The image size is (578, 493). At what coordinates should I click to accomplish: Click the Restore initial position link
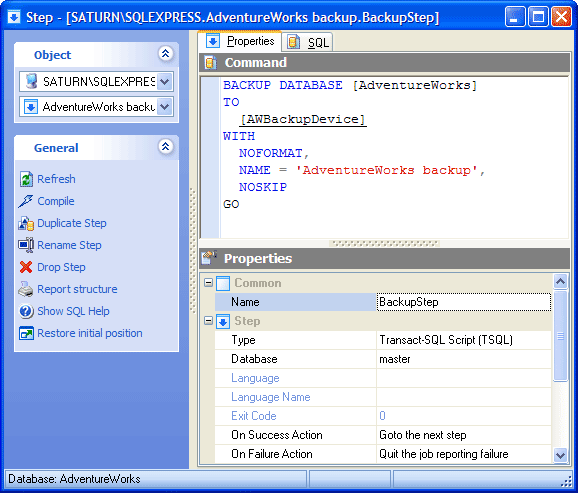(90, 333)
